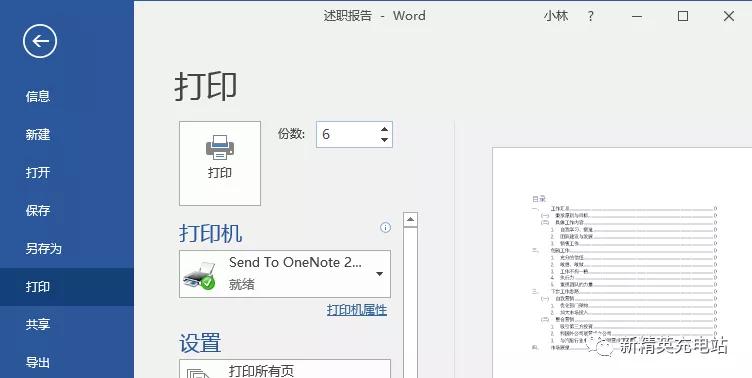Click the 打印机属性 link

[357, 310]
